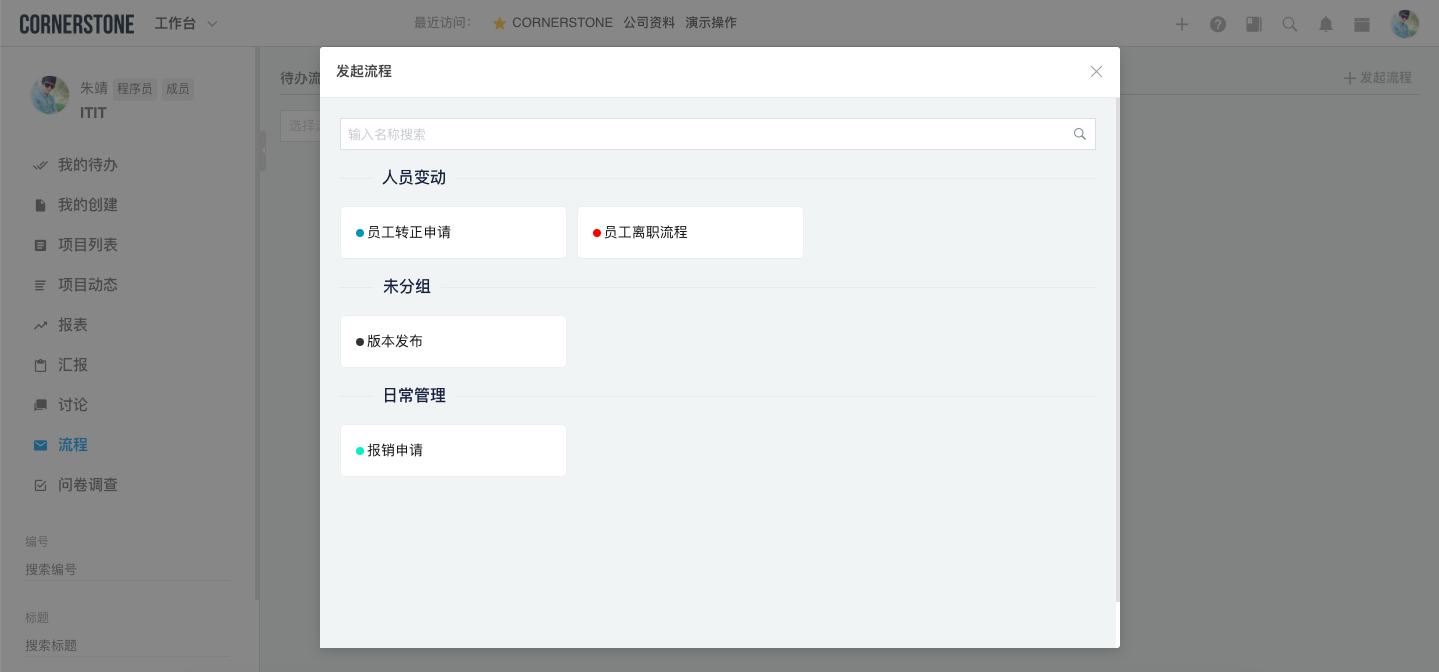Open recent project CORNERSTONE link
Screen dimensions: 1439x672
tap(562, 23)
